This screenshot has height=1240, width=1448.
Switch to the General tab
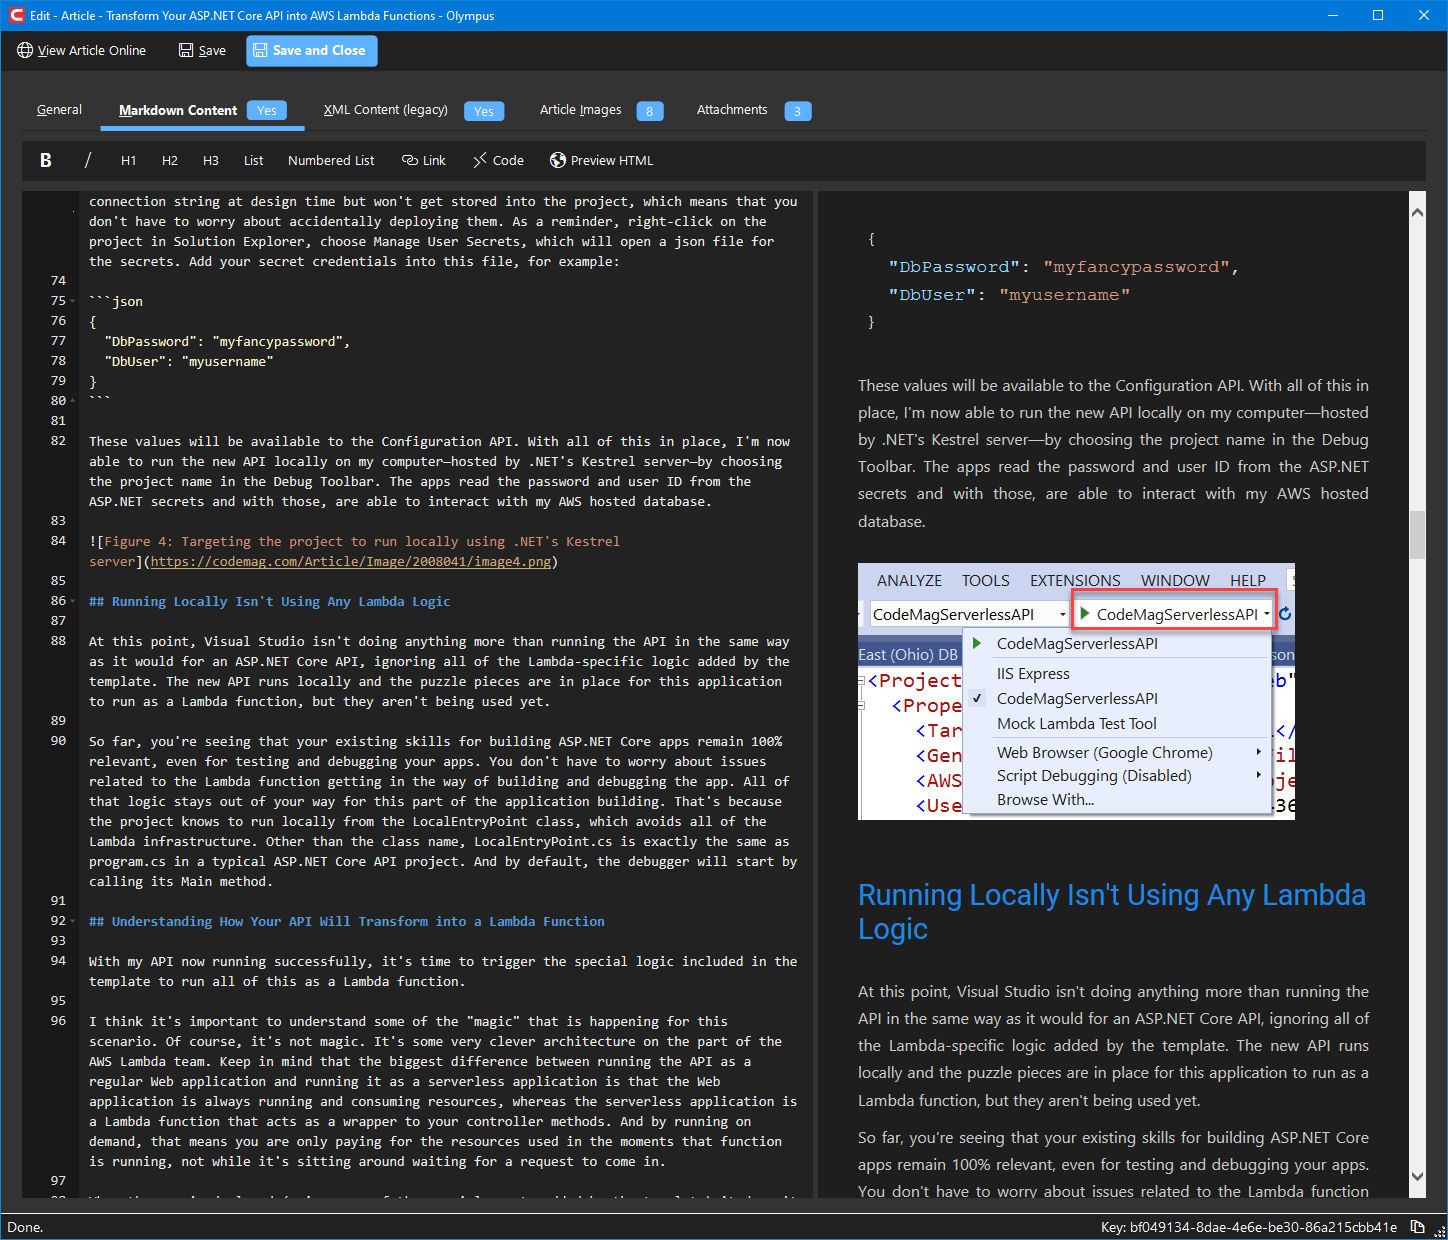[x=59, y=110]
